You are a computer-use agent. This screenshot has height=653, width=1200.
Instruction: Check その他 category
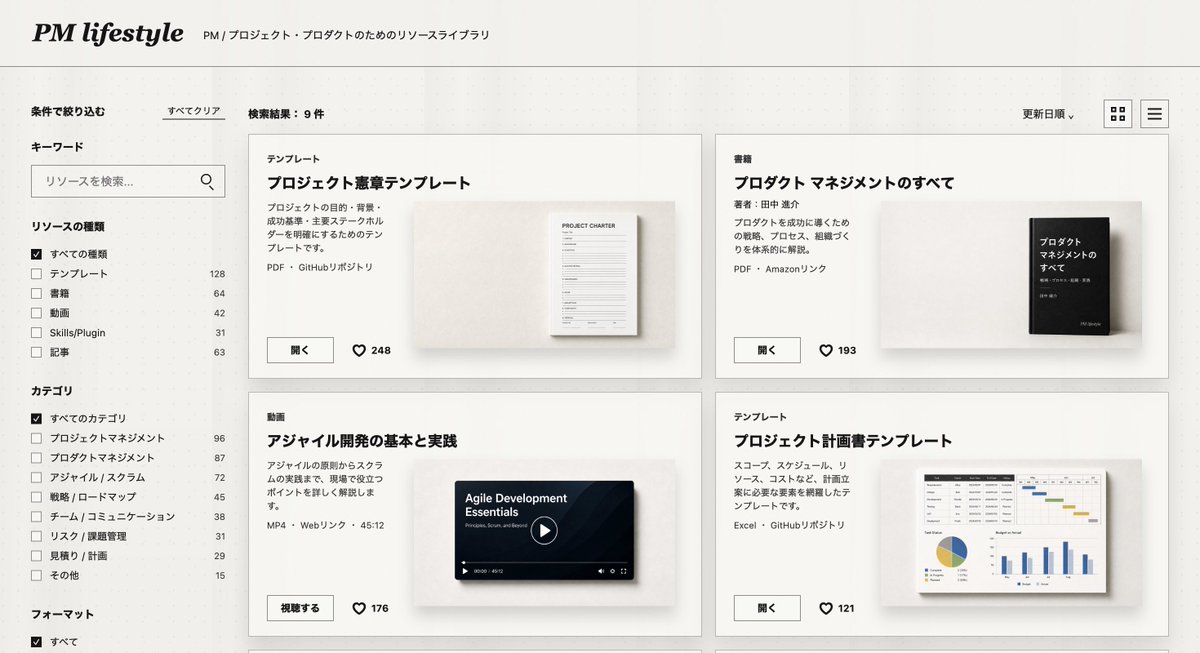coord(37,575)
